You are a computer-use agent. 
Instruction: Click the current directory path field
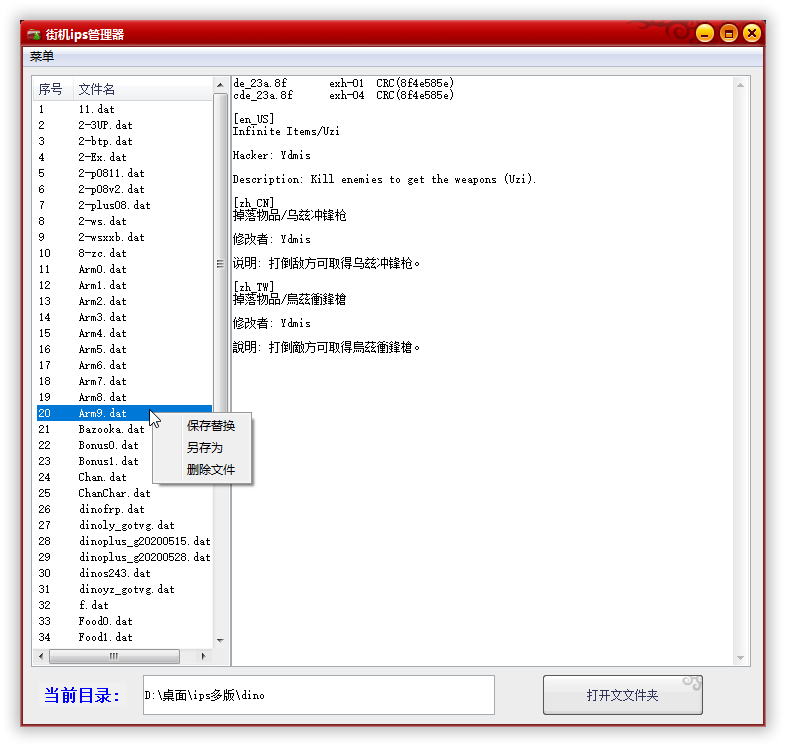click(318, 695)
